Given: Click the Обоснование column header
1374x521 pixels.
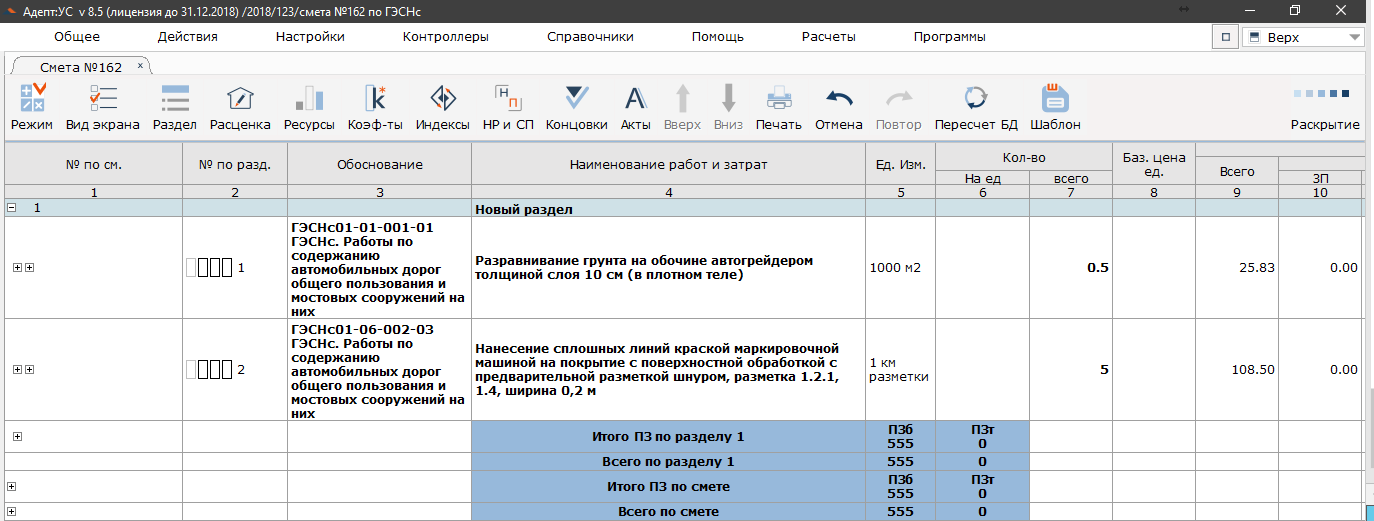Looking at the screenshot, I should (x=379, y=164).
